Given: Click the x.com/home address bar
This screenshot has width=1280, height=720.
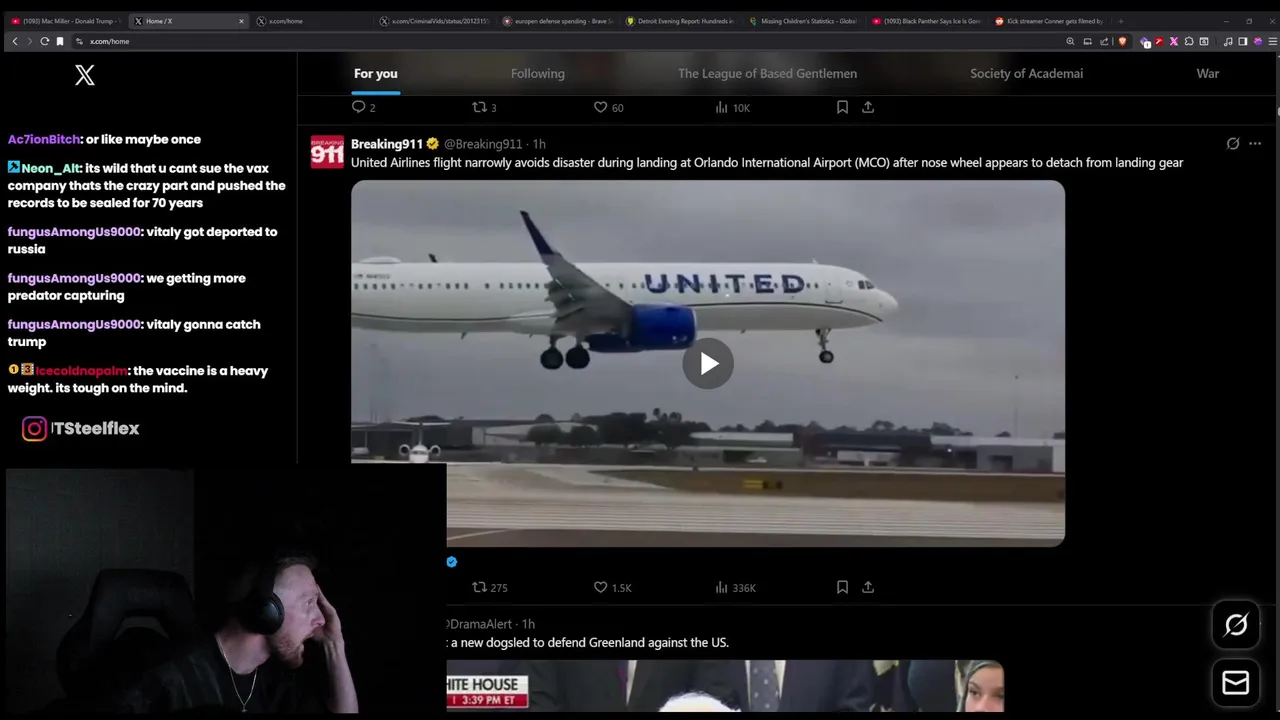Looking at the screenshot, I should tap(565, 41).
